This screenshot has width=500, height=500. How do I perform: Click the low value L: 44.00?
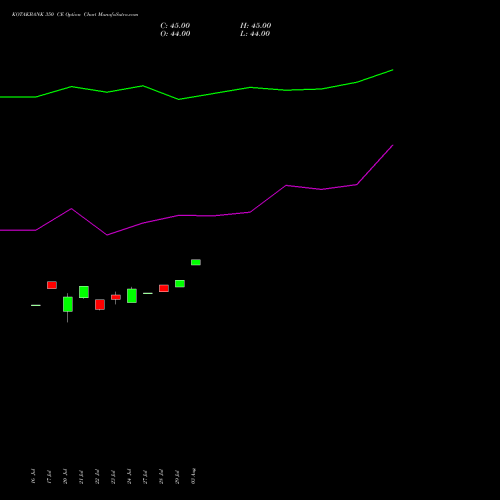[x=255, y=34]
